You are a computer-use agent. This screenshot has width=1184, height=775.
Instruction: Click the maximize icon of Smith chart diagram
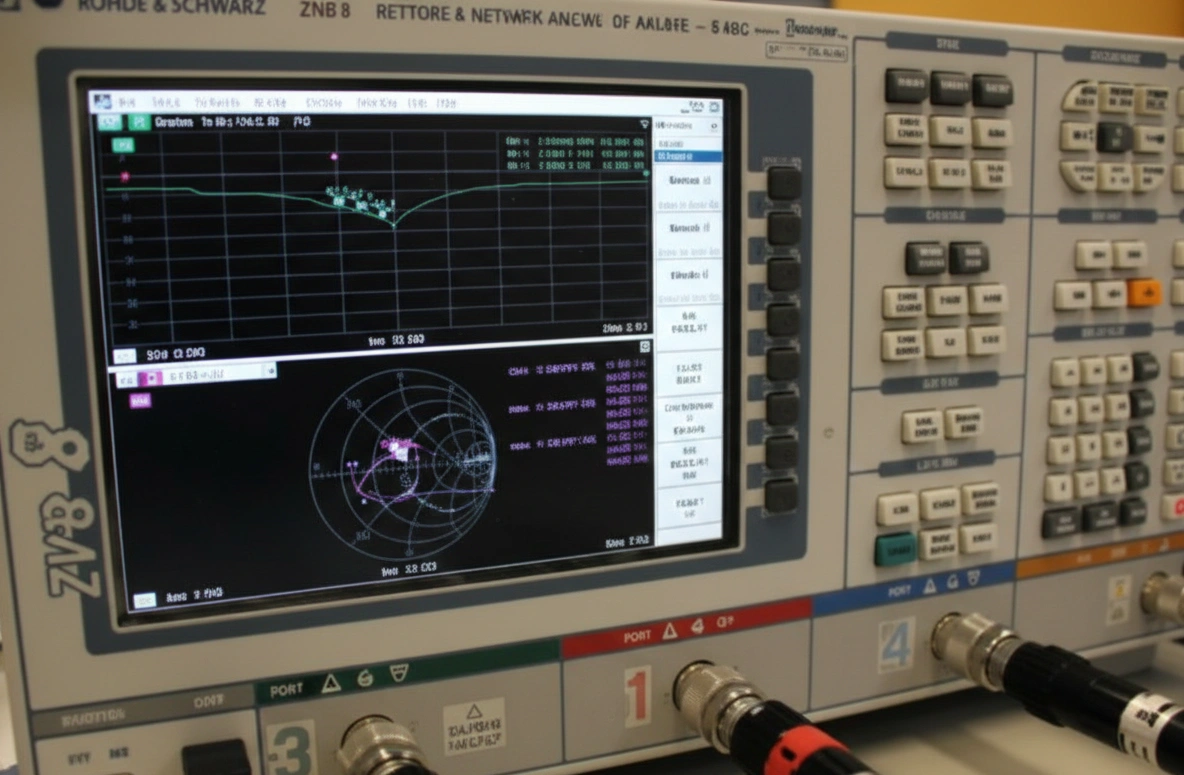tap(645, 345)
